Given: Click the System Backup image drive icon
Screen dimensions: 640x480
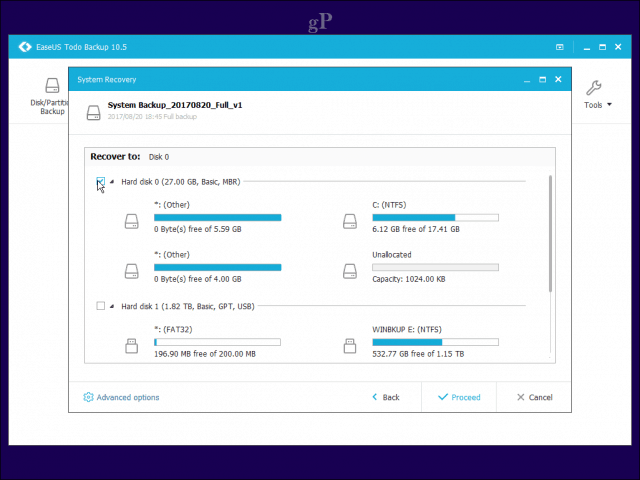Looking at the screenshot, I should point(93,113).
